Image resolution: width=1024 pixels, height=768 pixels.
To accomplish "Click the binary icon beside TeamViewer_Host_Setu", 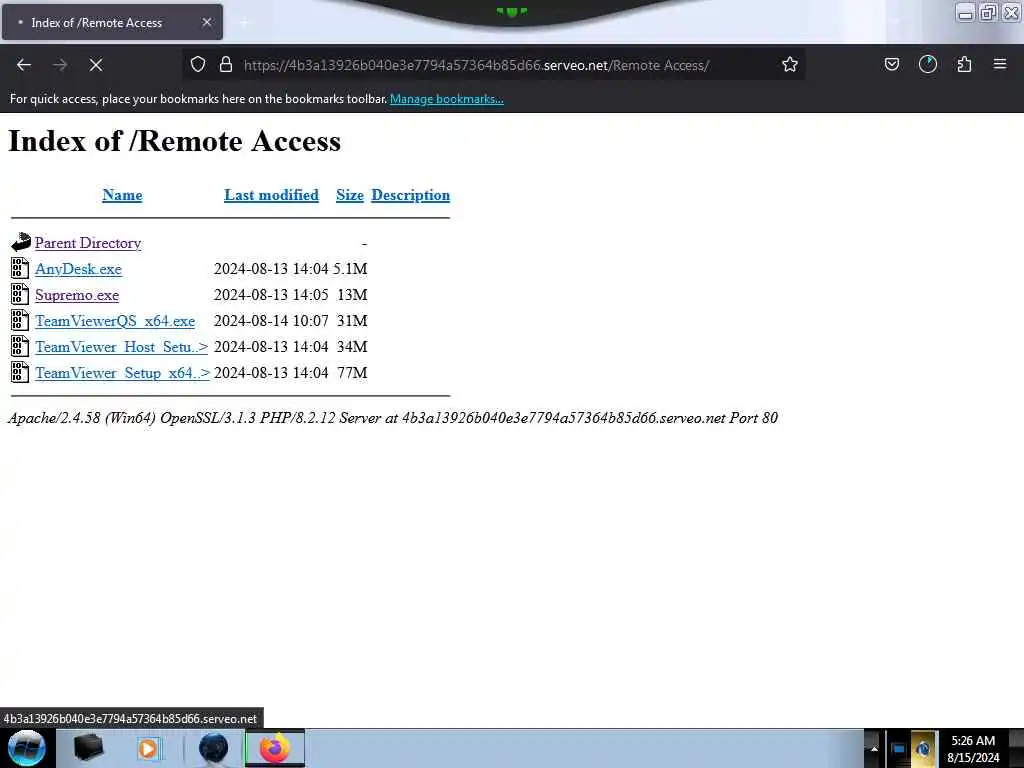I will 20,346.
